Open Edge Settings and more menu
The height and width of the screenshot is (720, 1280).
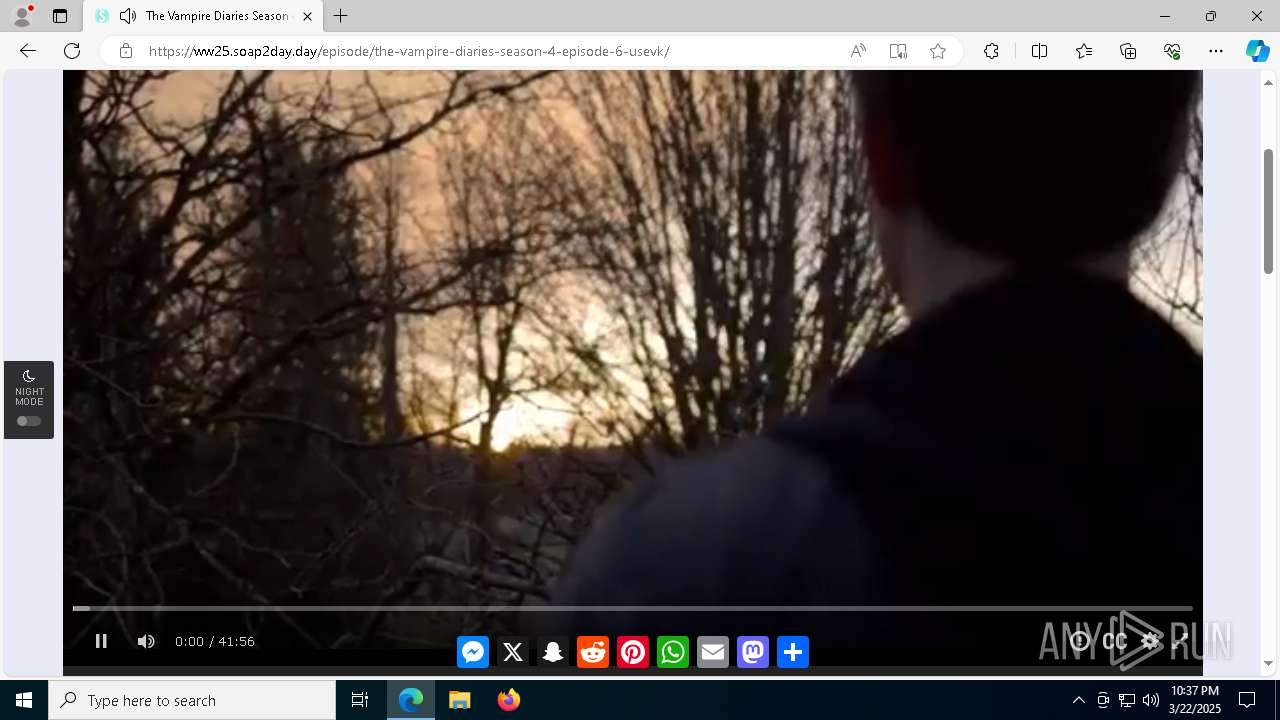pyautogui.click(x=1216, y=51)
